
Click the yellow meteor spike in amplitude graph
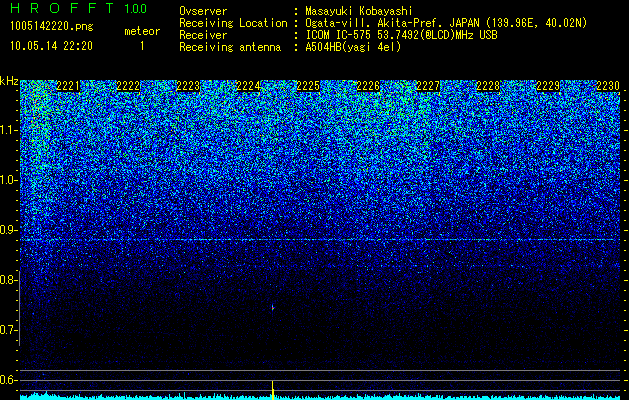(x=273, y=390)
